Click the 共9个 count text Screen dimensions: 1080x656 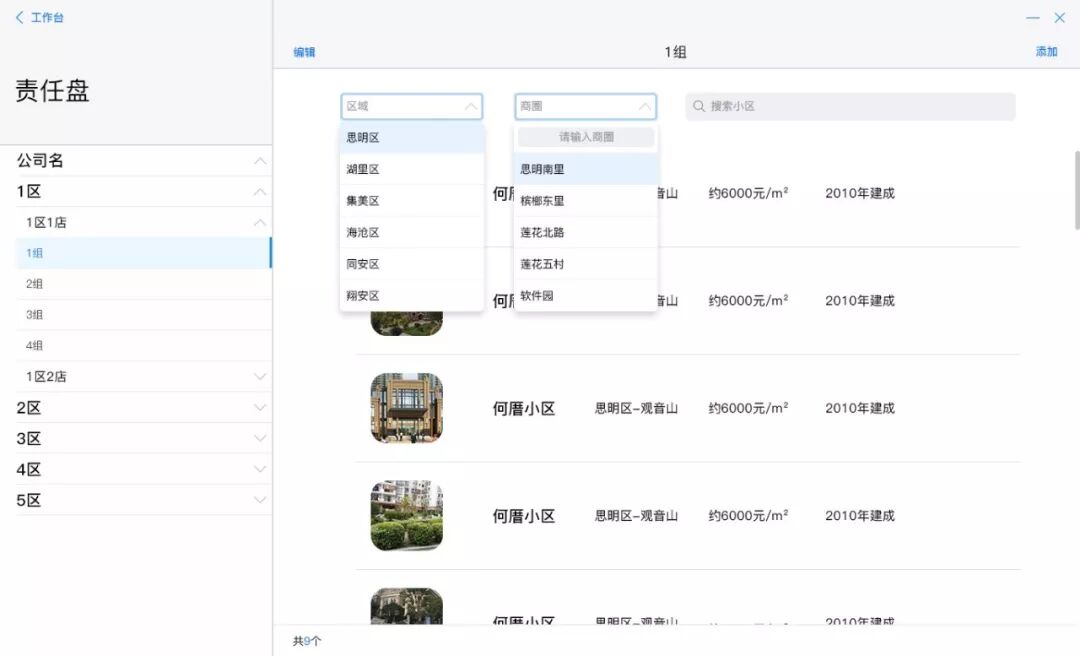tap(307, 641)
